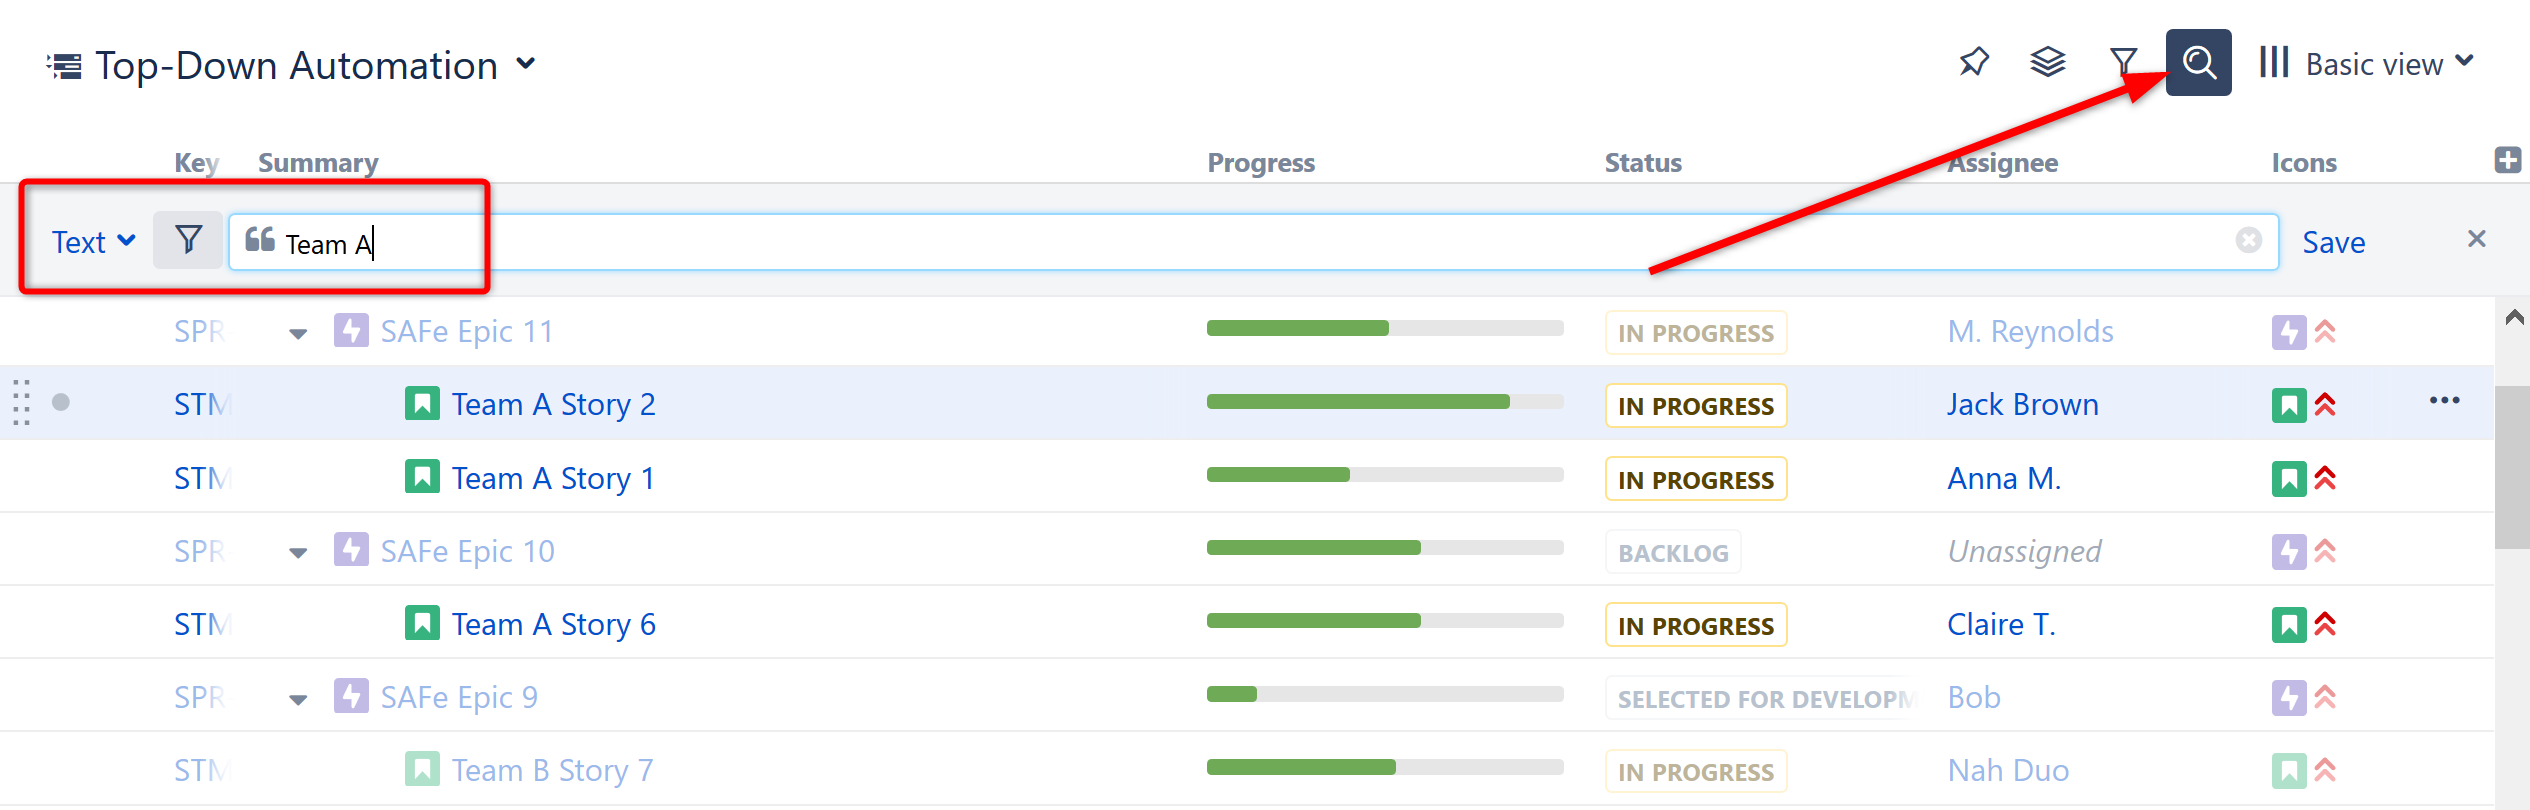Click the search input containing Team A
The width and height of the screenshot is (2530, 810).
pos(1253,242)
